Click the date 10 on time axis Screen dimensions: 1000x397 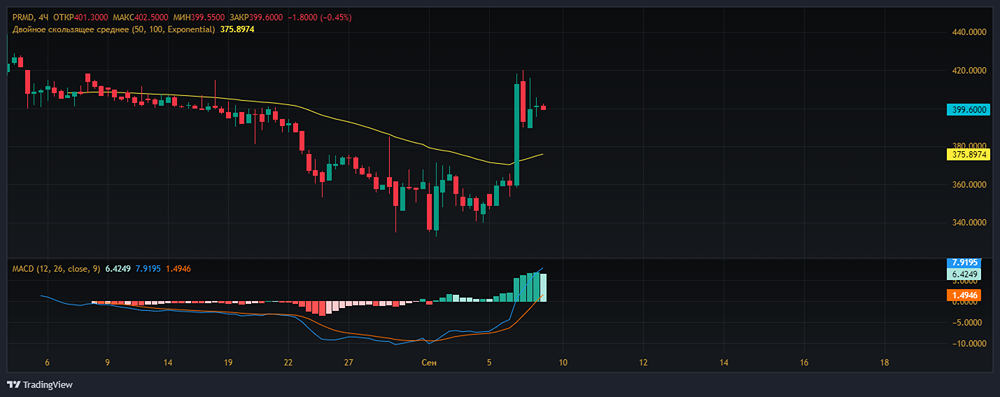coord(562,362)
